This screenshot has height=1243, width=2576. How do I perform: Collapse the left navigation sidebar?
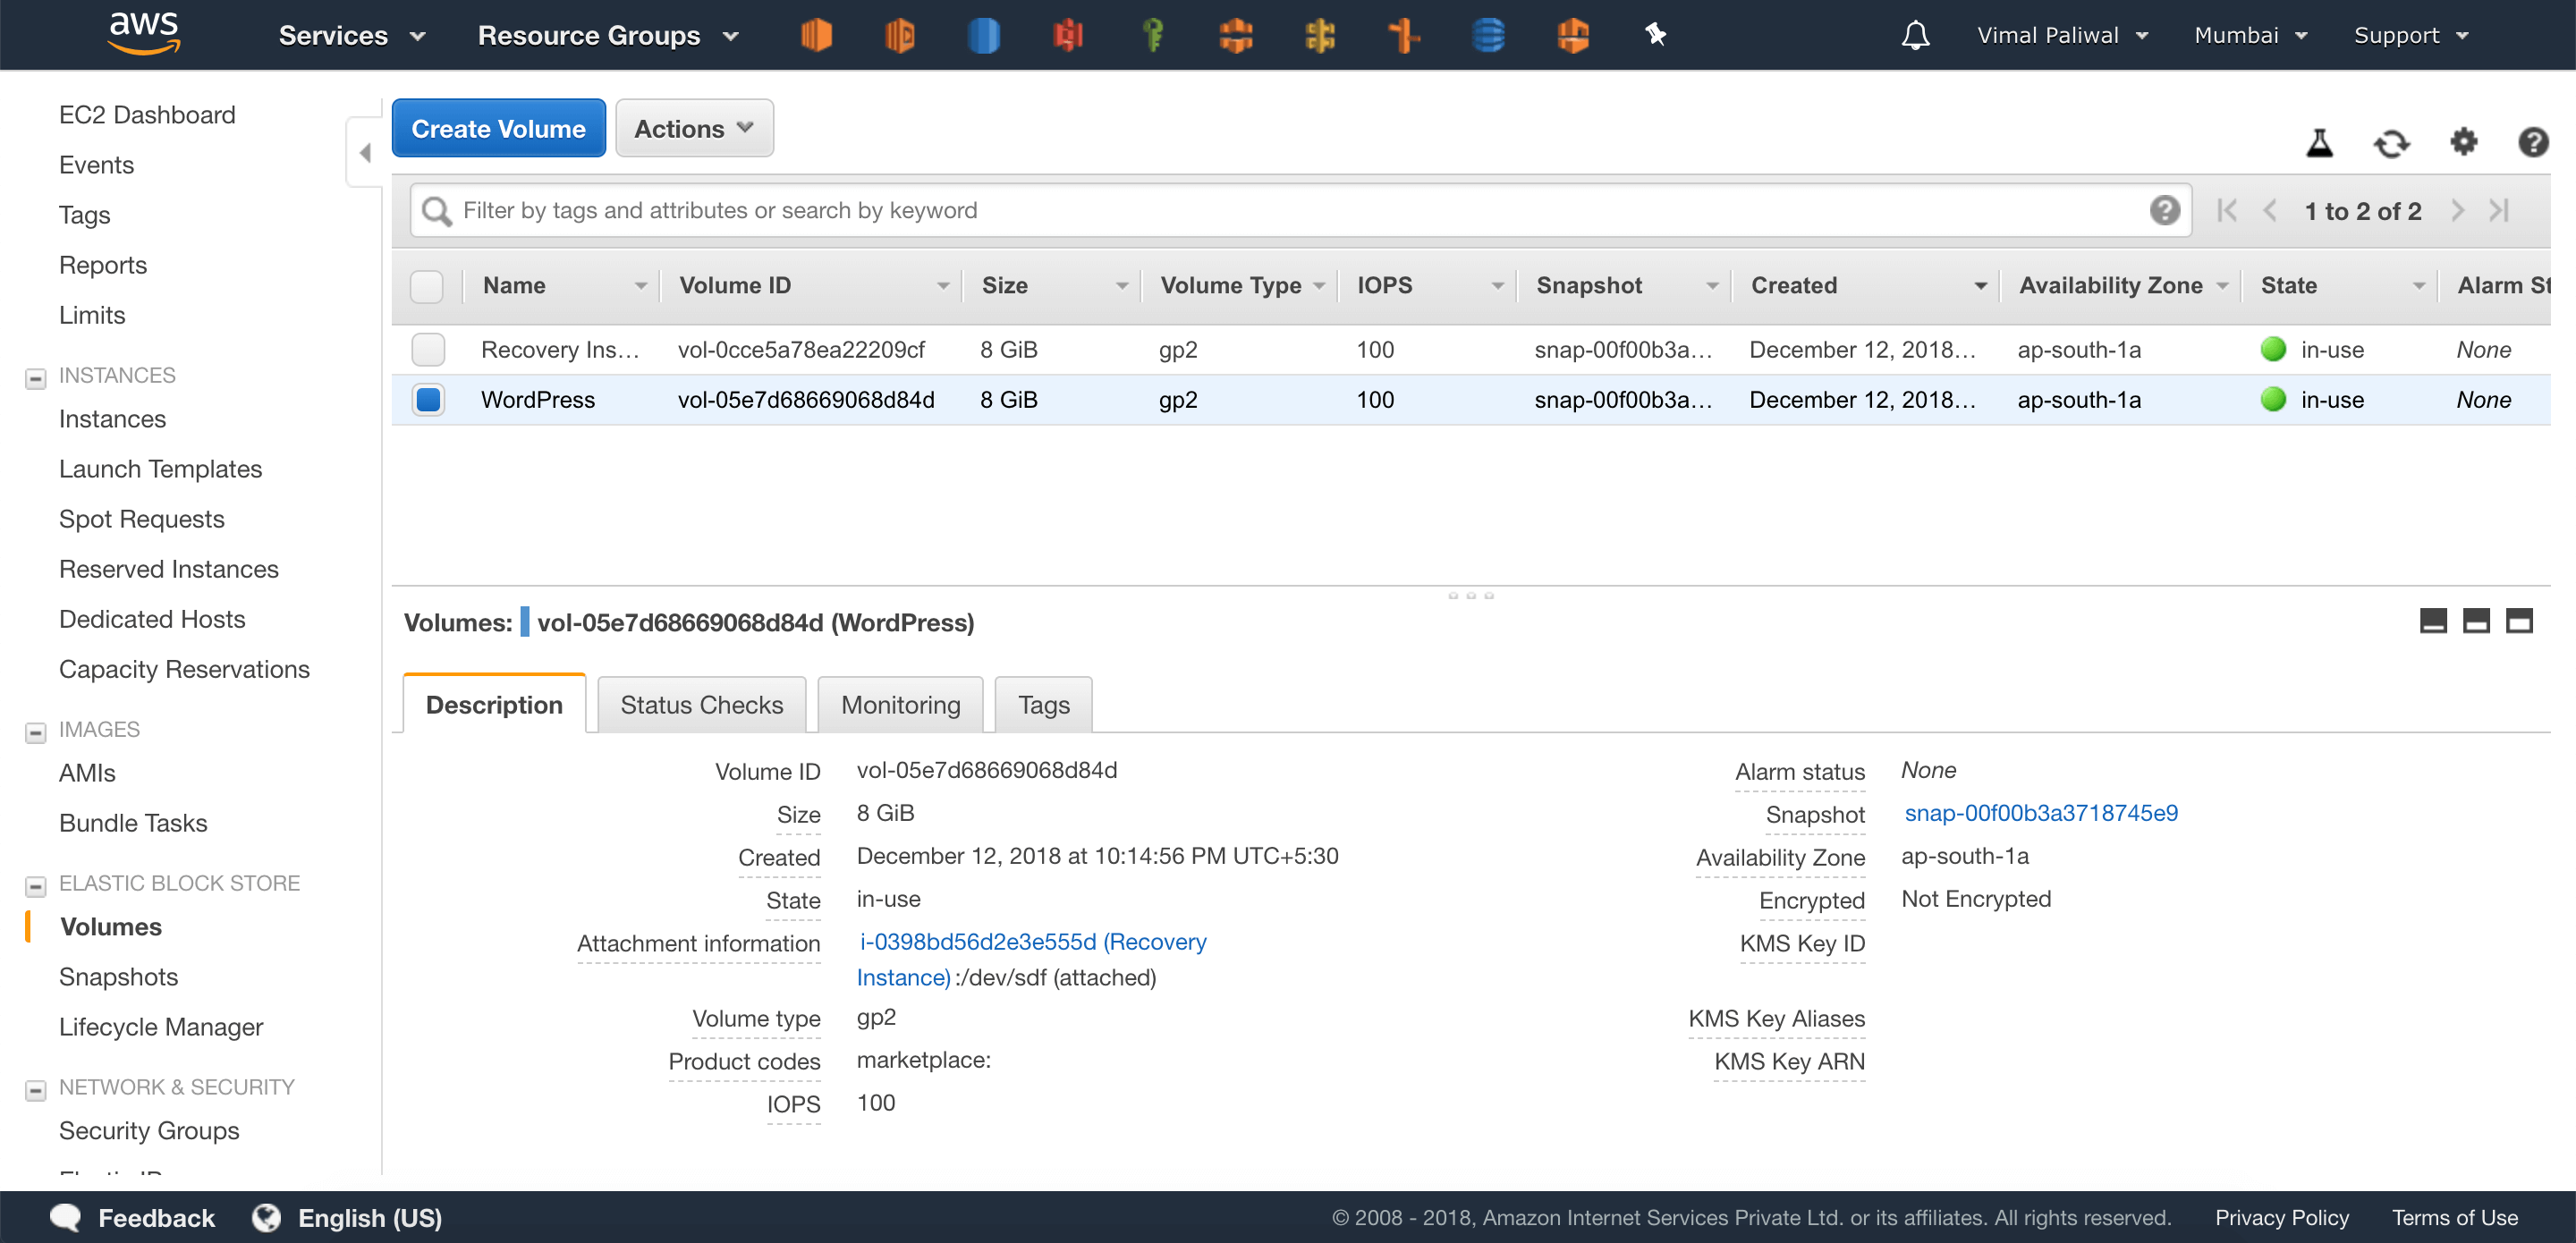pos(364,152)
